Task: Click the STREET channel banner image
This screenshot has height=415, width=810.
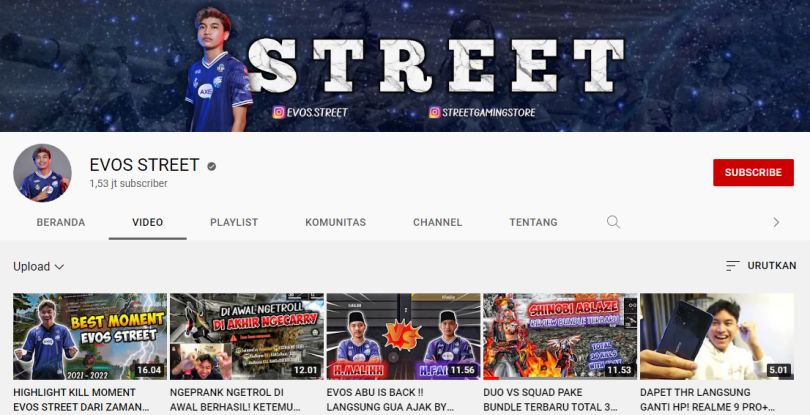Action: pos(405,66)
